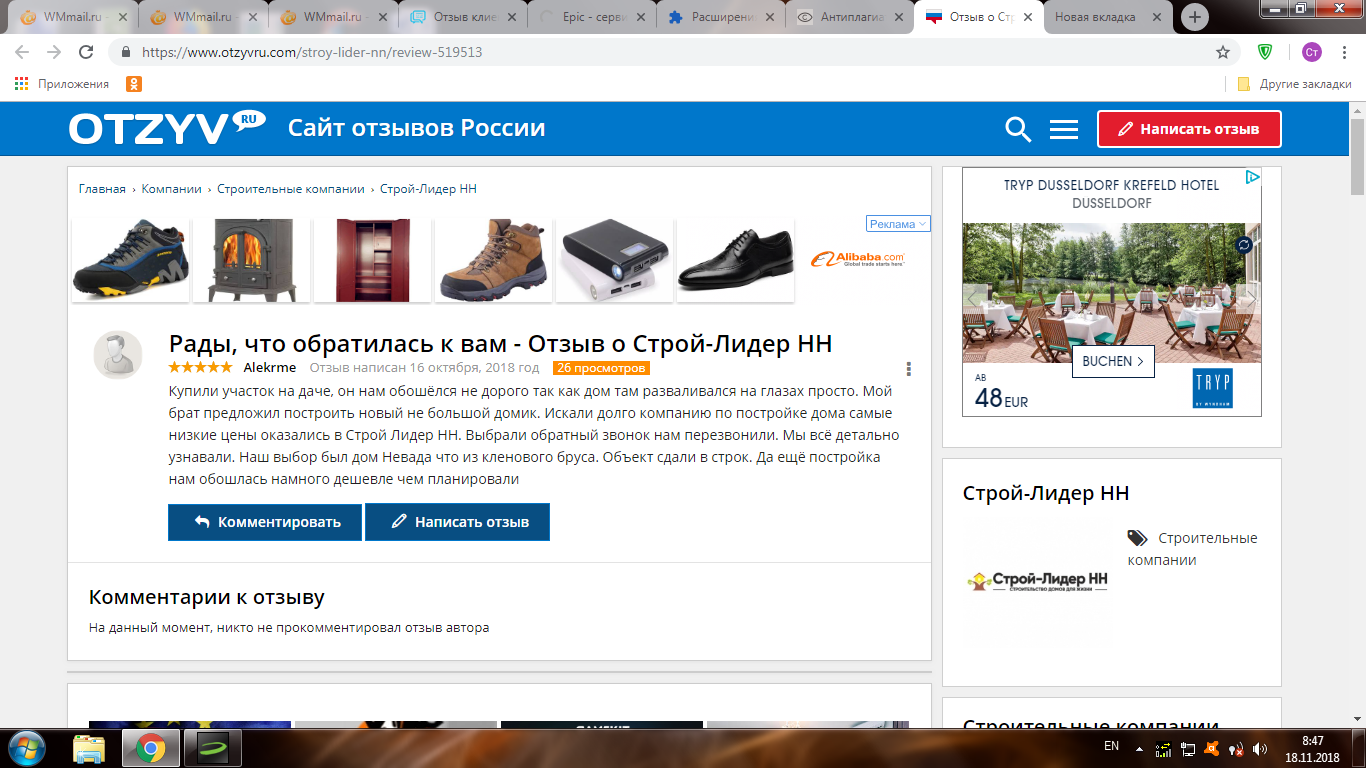Switch to the Новая вкладка tab

[x=1103, y=17]
